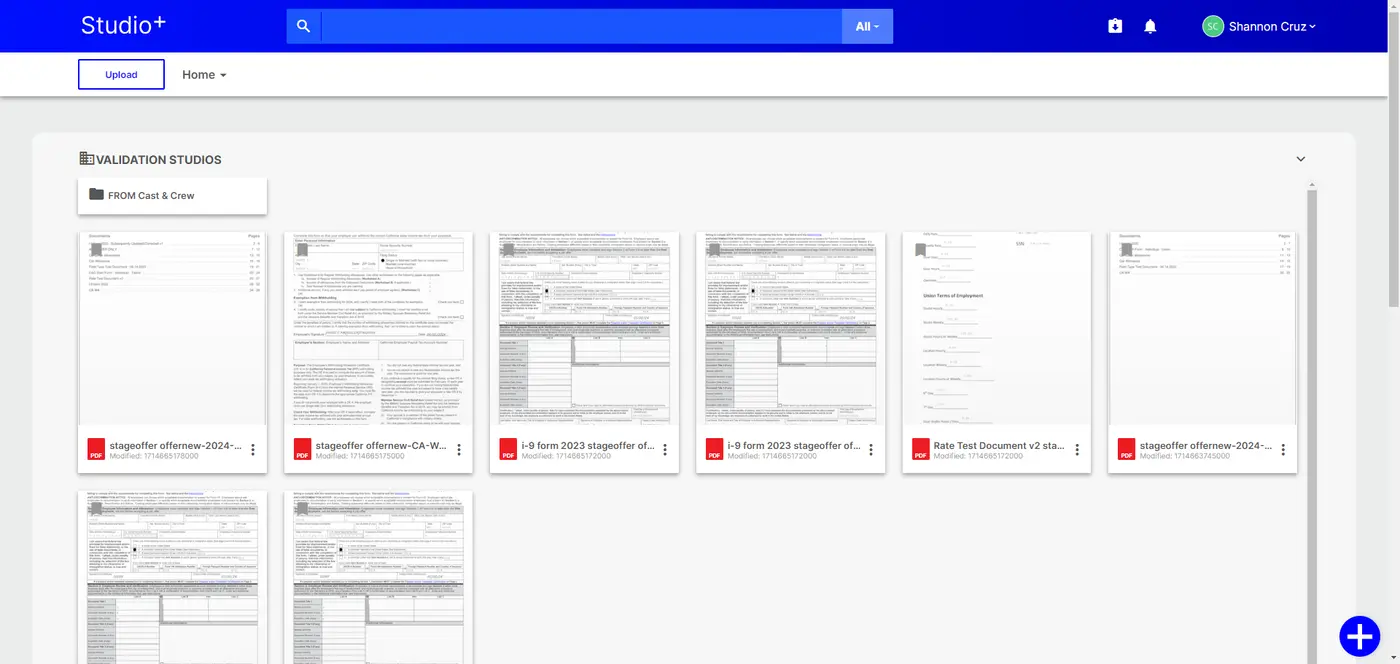Click the search magnifier icon
The height and width of the screenshot is (664, 1400).
point(304,27)
